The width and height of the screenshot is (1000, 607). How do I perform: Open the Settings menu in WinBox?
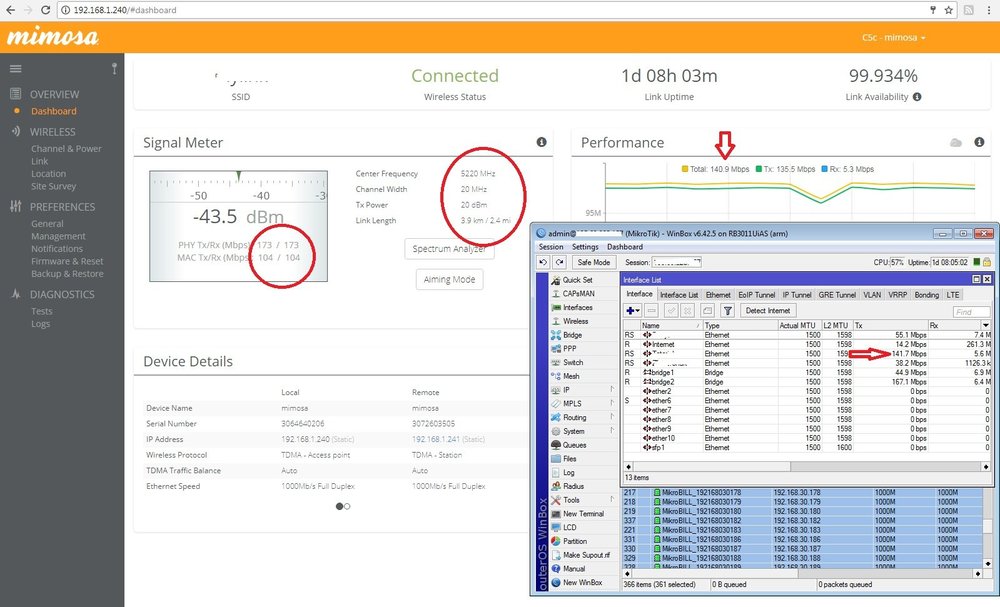585,247
